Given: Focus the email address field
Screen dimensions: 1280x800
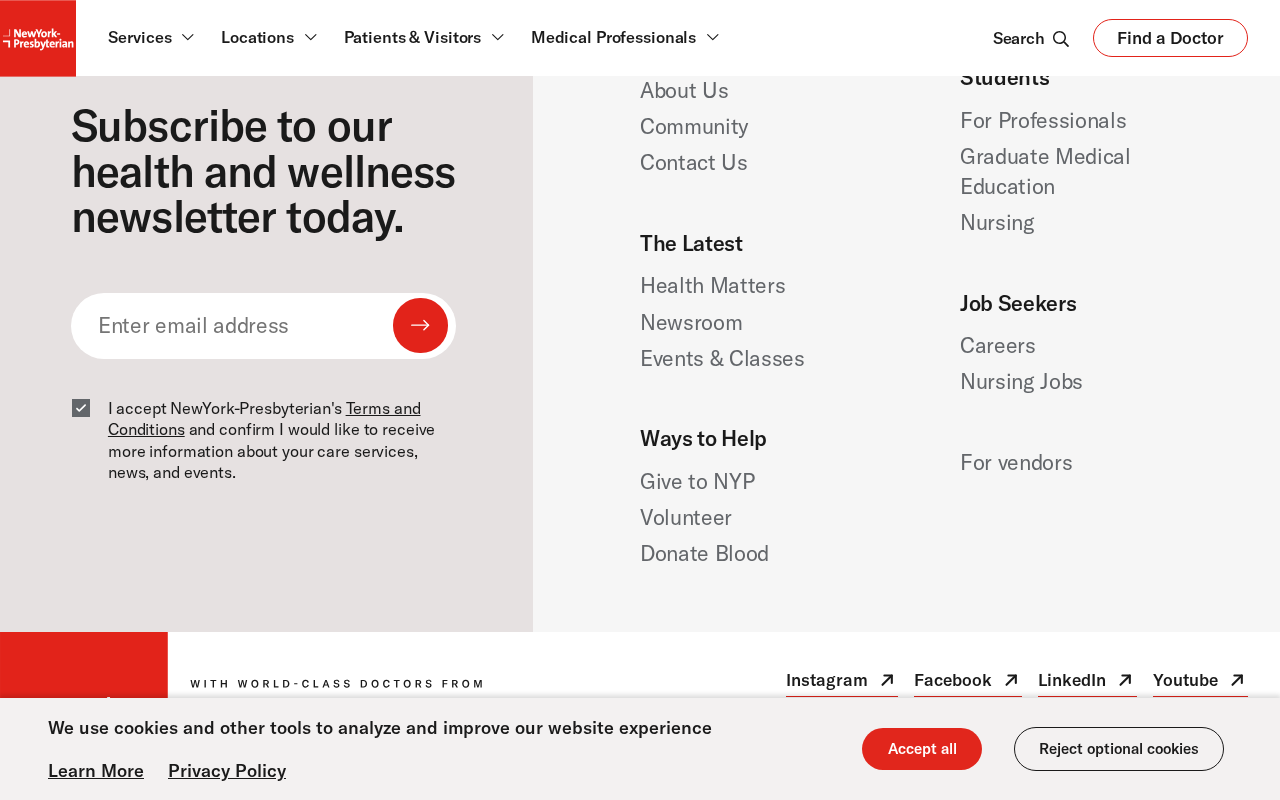Looking at the screenshot, I should click(x=232, y=326).
